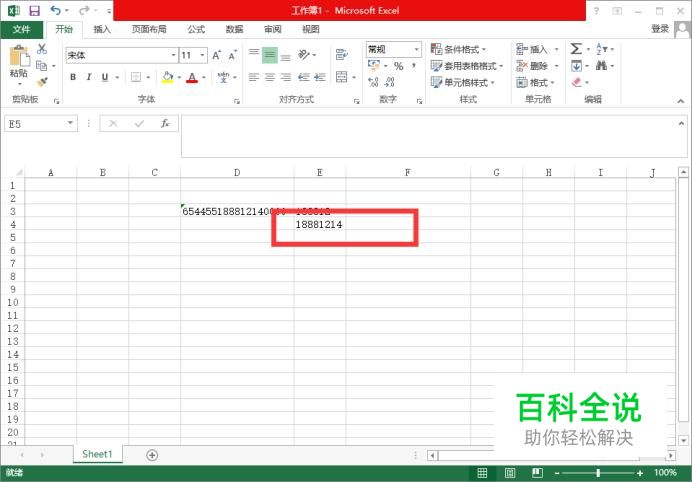Open the number format dropdown (常规)
692x482 pixels.
point(416,49)
